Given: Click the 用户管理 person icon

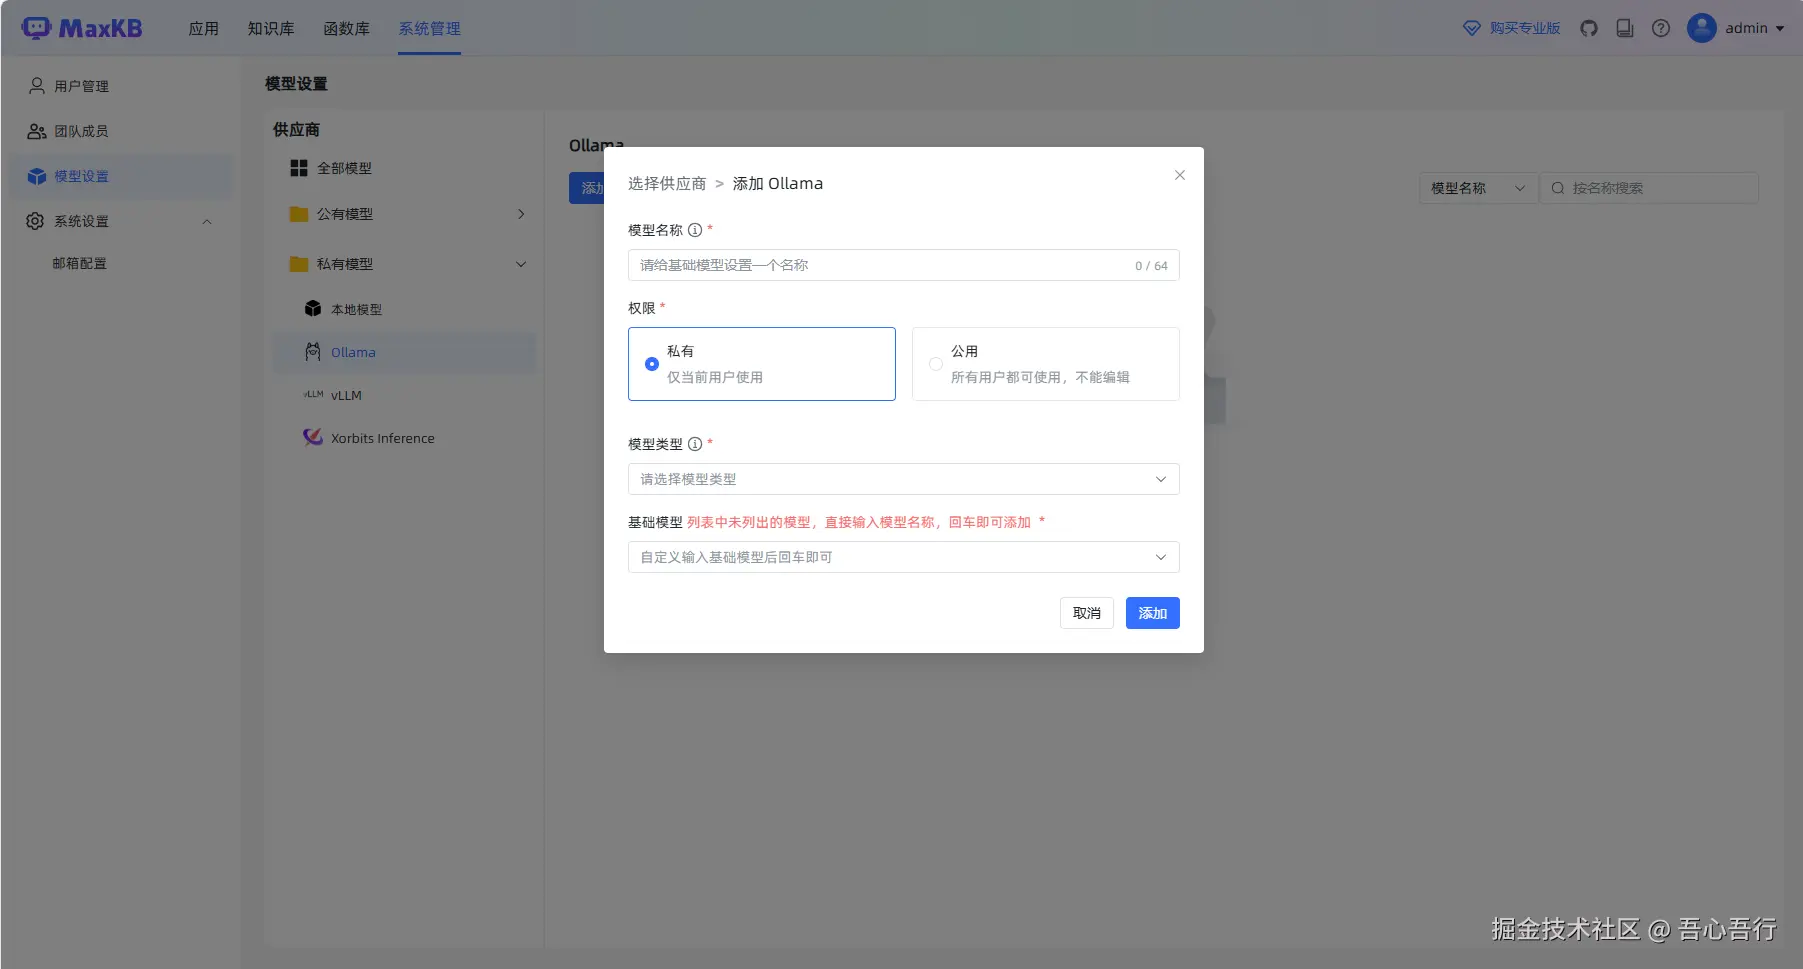Looking at the screenshot, I should pos(37,86).
